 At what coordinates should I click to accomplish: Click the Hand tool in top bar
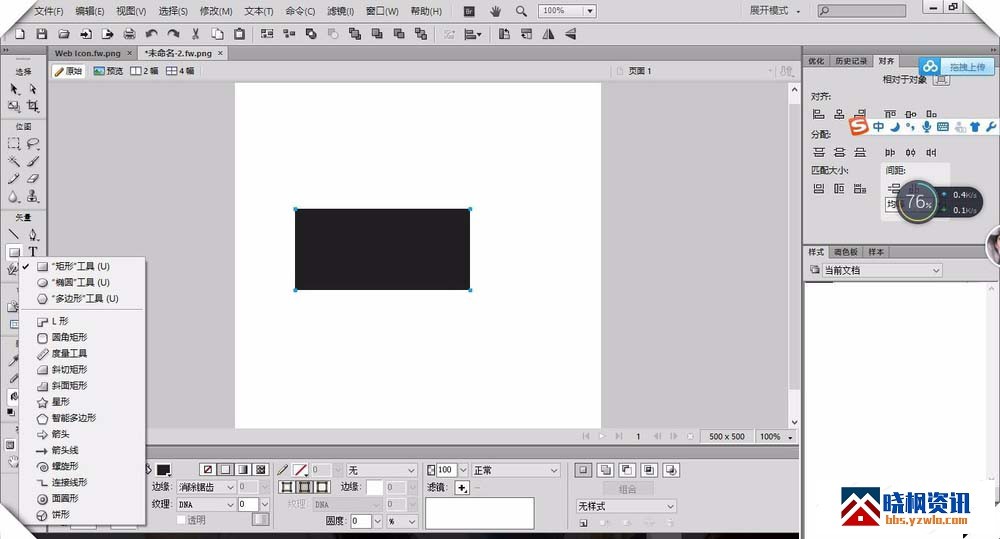point(496,11)
